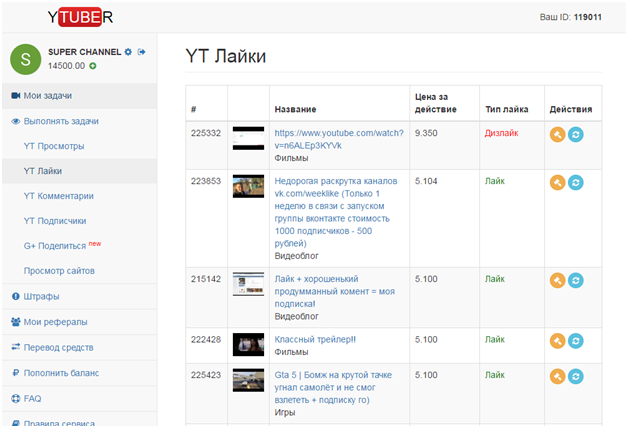Open Штрафы page
Viewport: 628px width, 428px height.
click(x=79, y=296)
